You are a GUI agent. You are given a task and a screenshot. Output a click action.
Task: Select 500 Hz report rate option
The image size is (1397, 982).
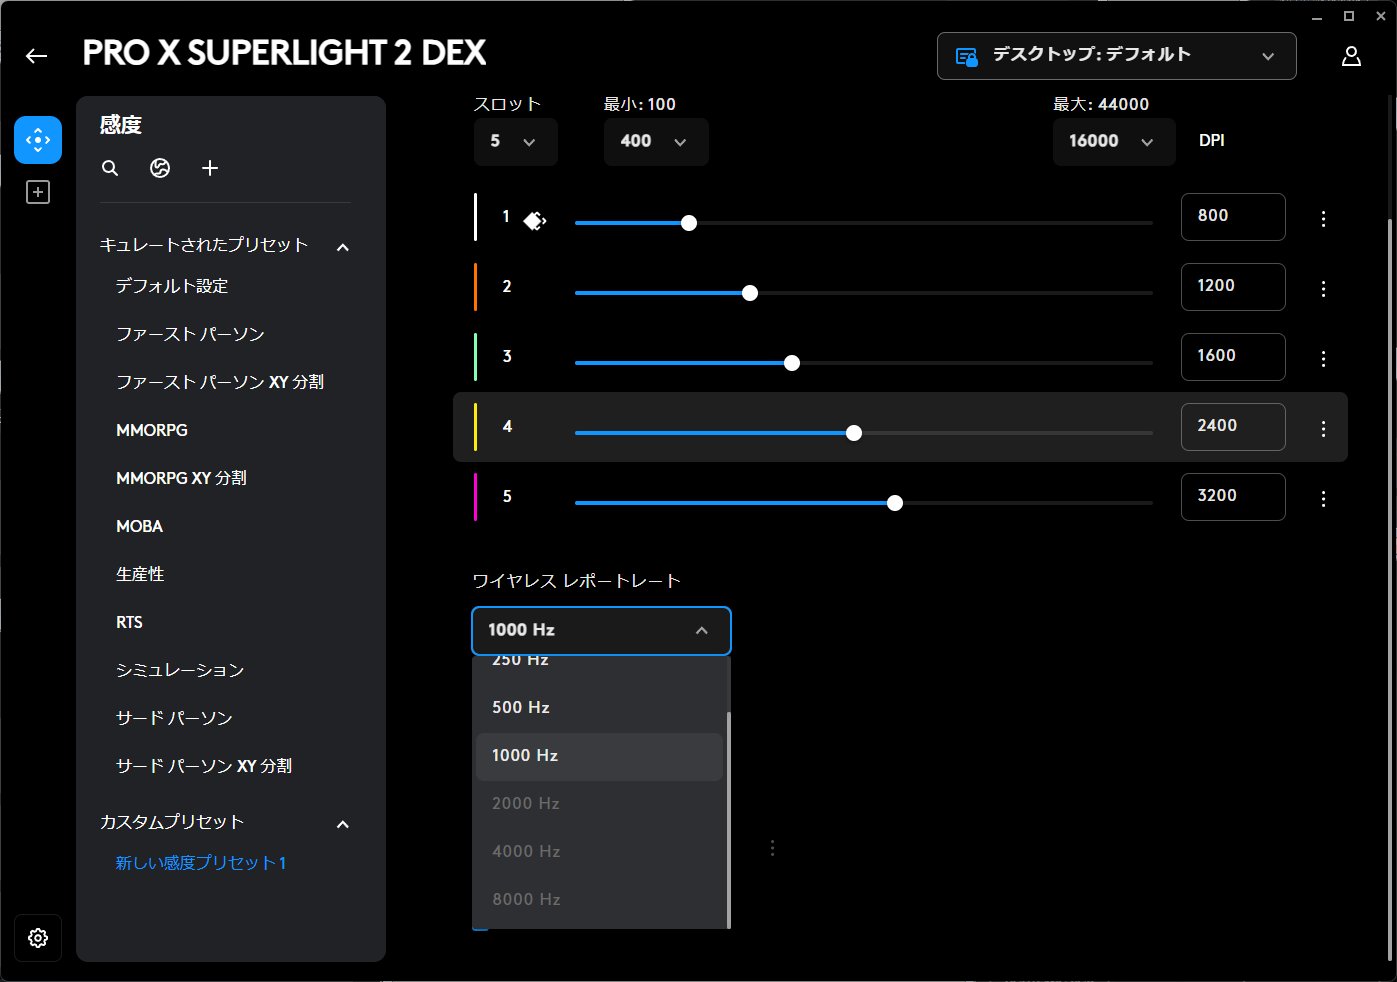(521, 707)
